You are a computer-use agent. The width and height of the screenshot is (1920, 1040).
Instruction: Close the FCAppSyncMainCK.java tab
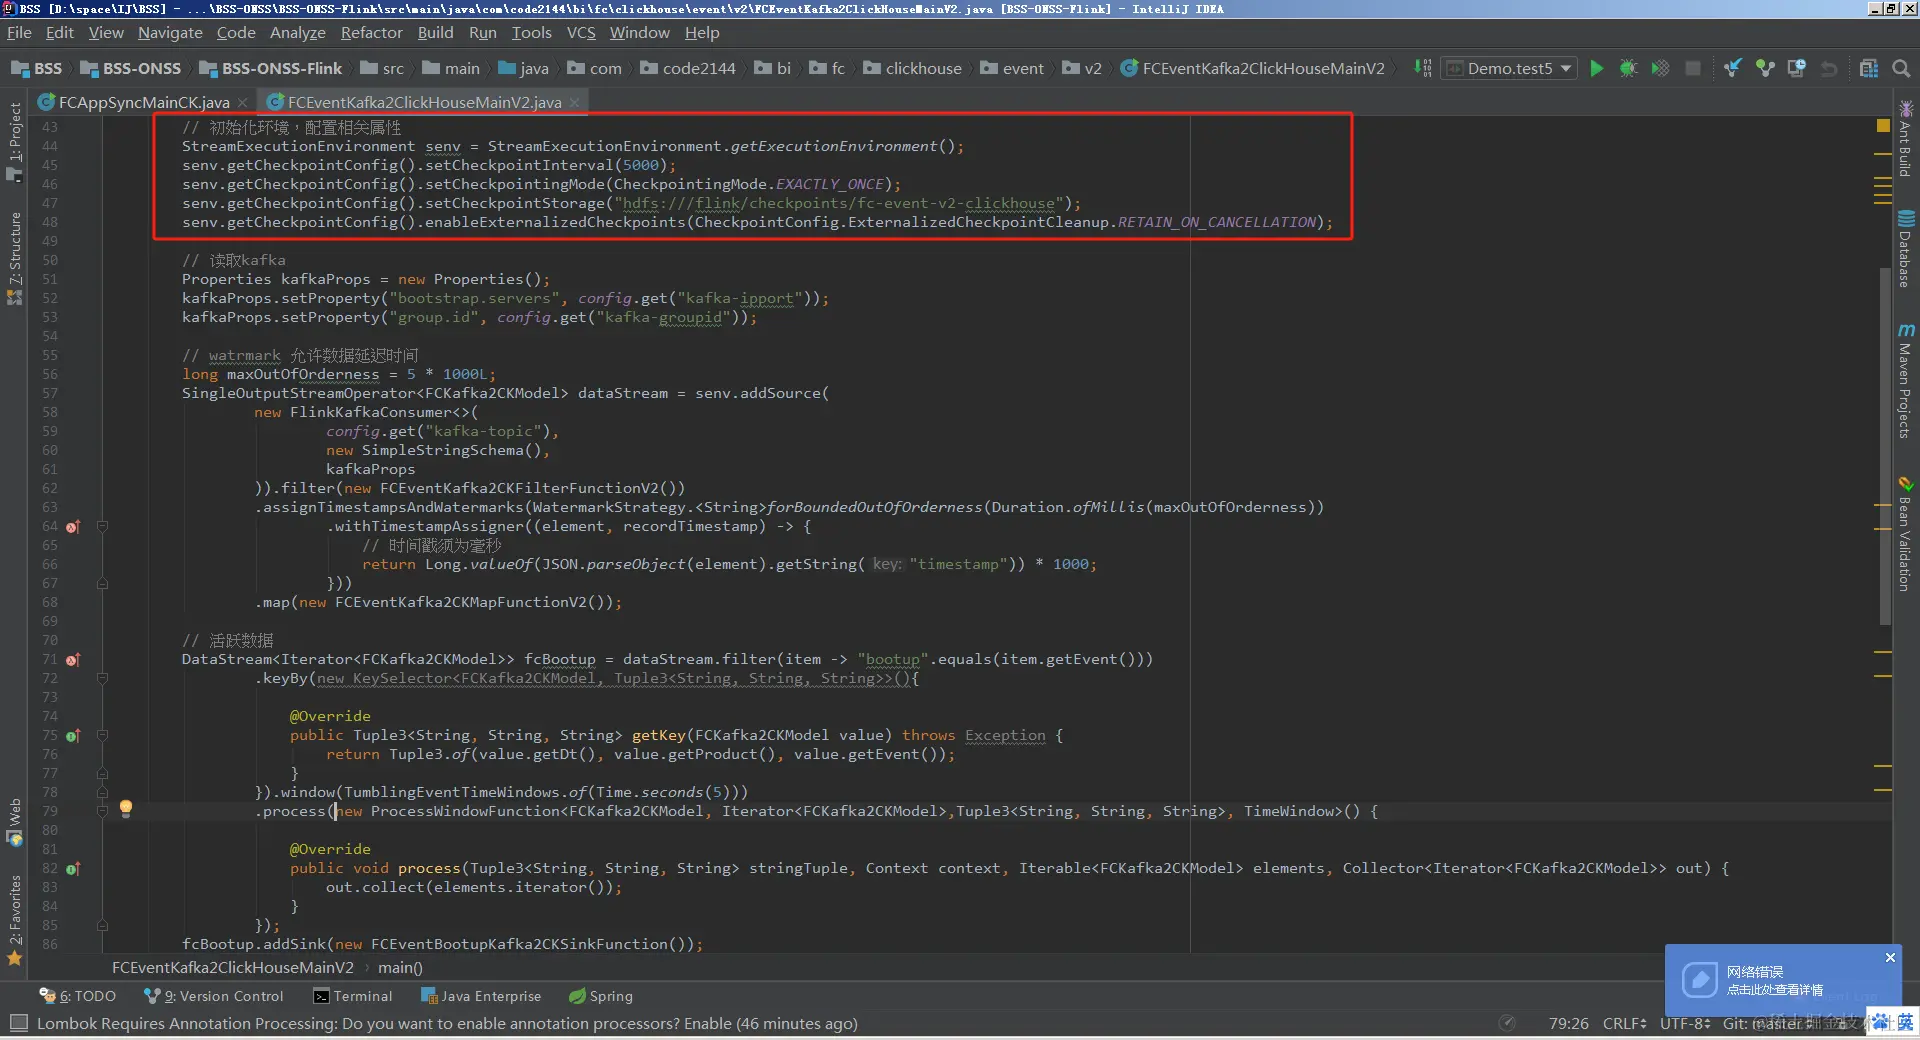[x=243, y=102]
